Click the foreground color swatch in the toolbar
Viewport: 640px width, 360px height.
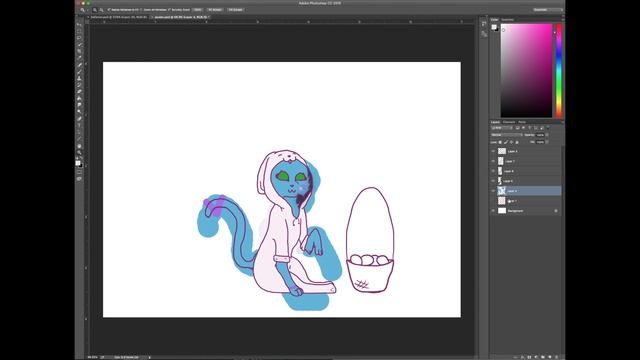point(78,162)
